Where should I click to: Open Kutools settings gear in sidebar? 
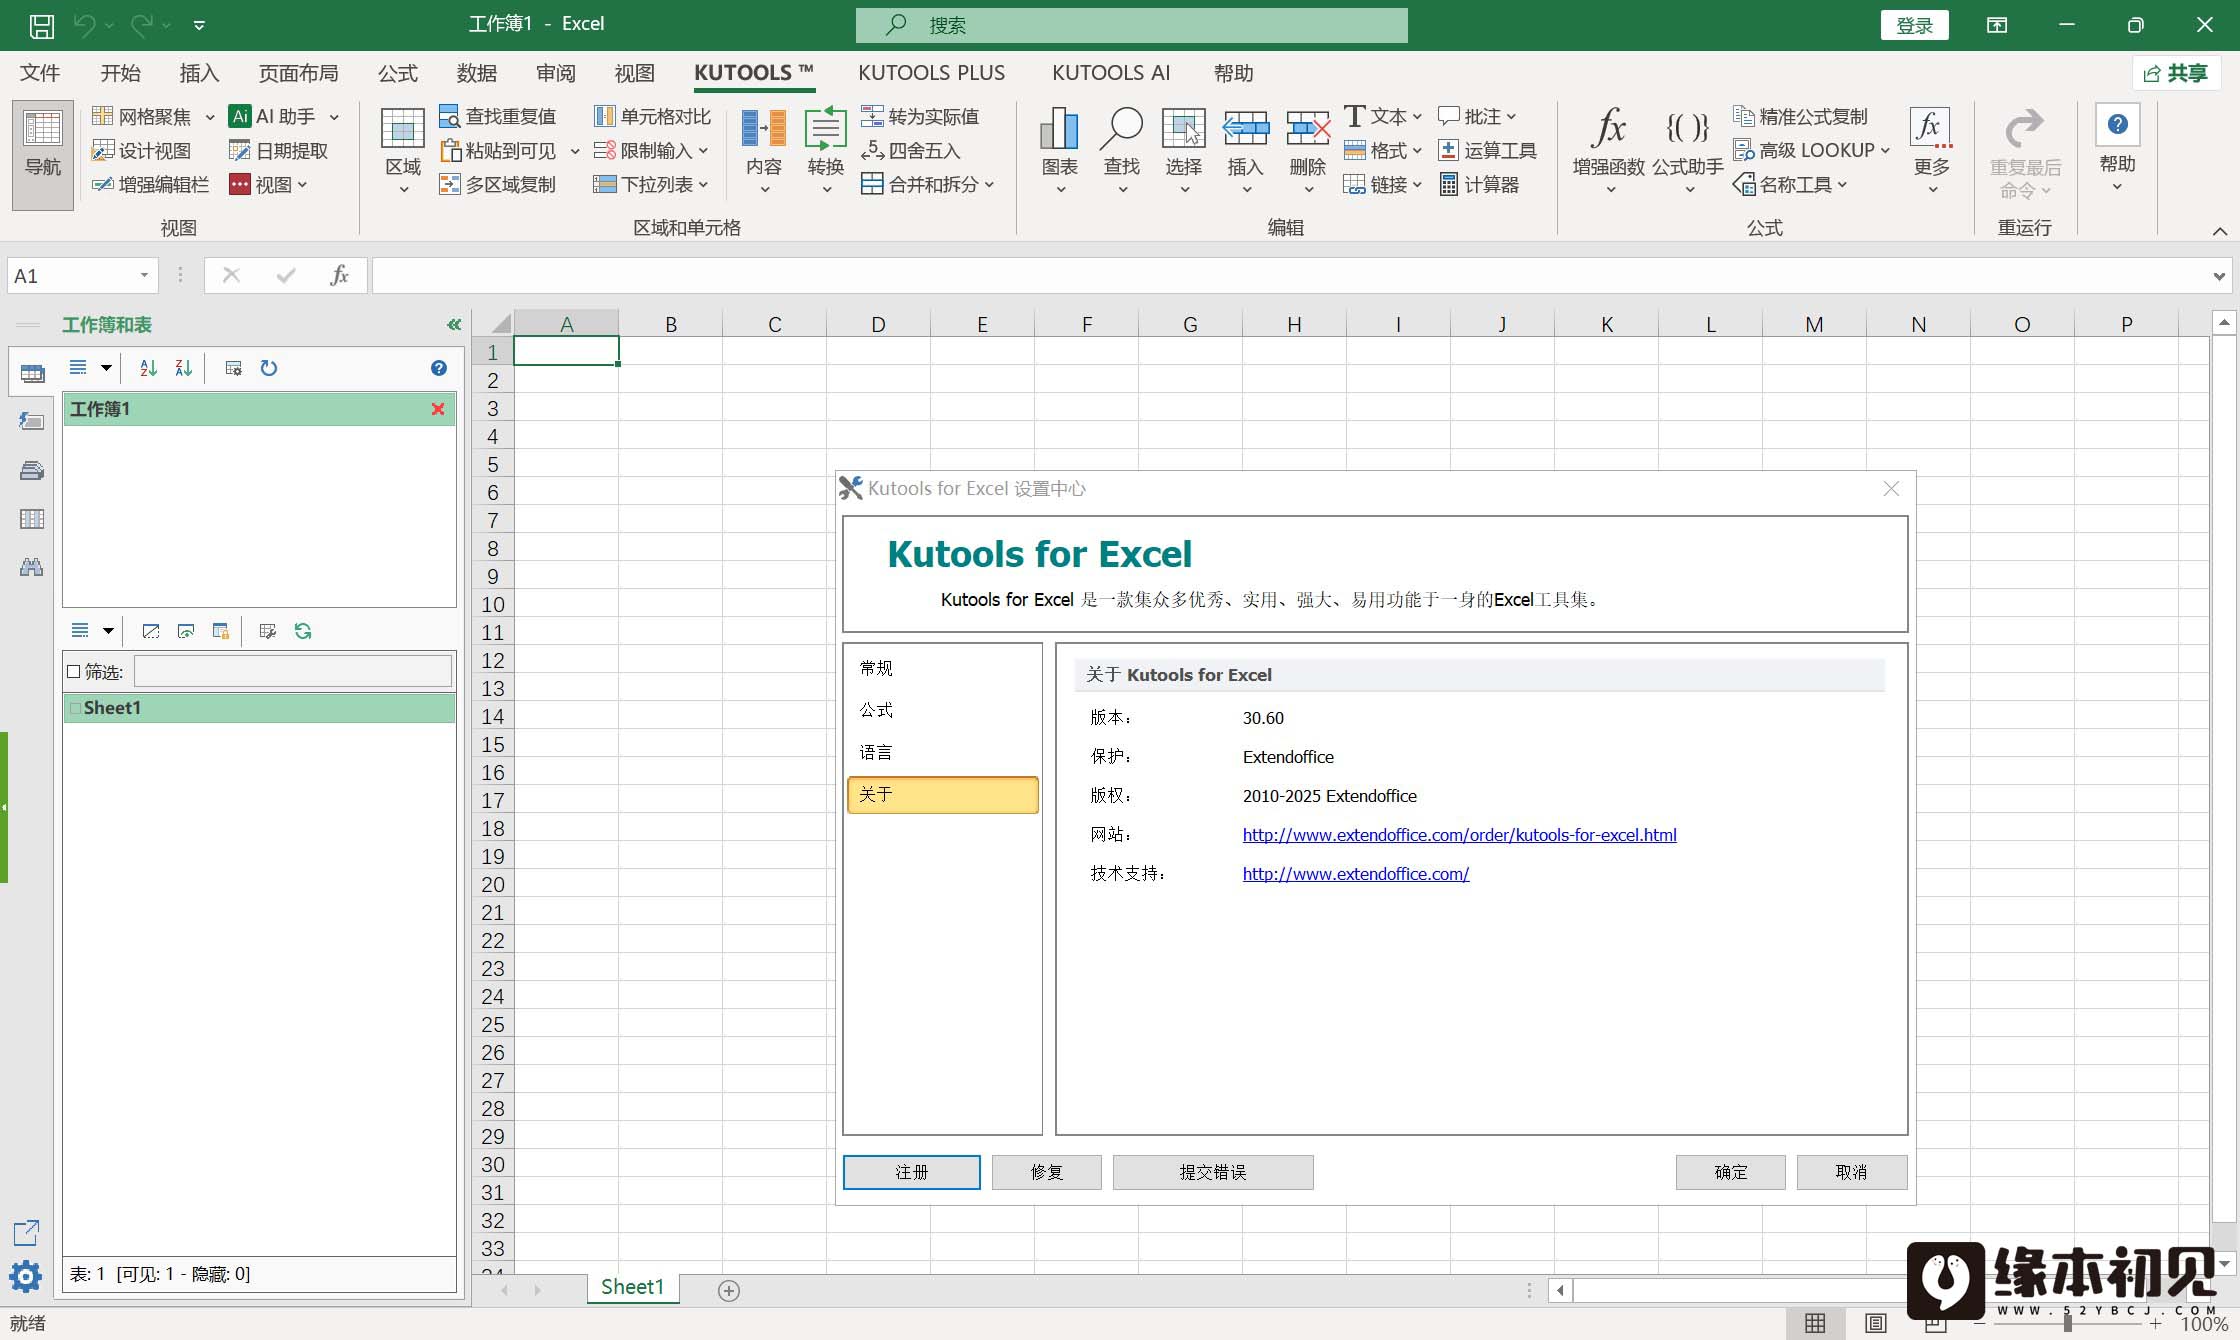coord(25,1276)
